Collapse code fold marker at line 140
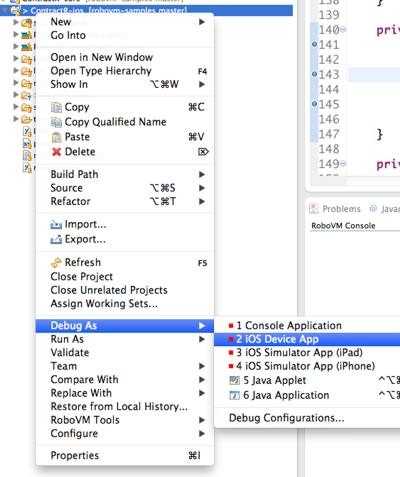The width and height of the screenshot is (400, 477). click(x=343, y=30)
